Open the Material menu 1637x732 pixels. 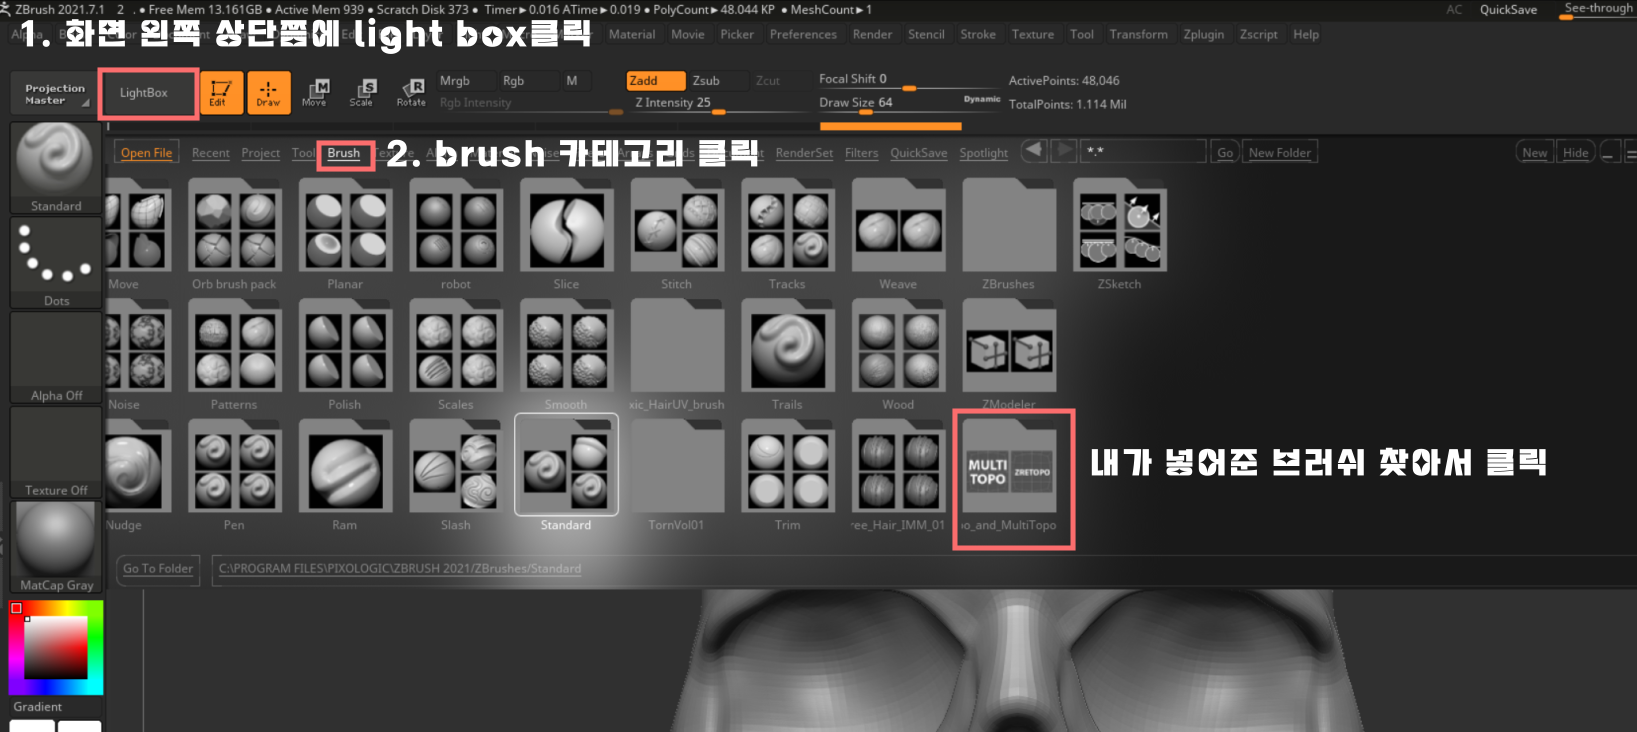click(632, 34)
